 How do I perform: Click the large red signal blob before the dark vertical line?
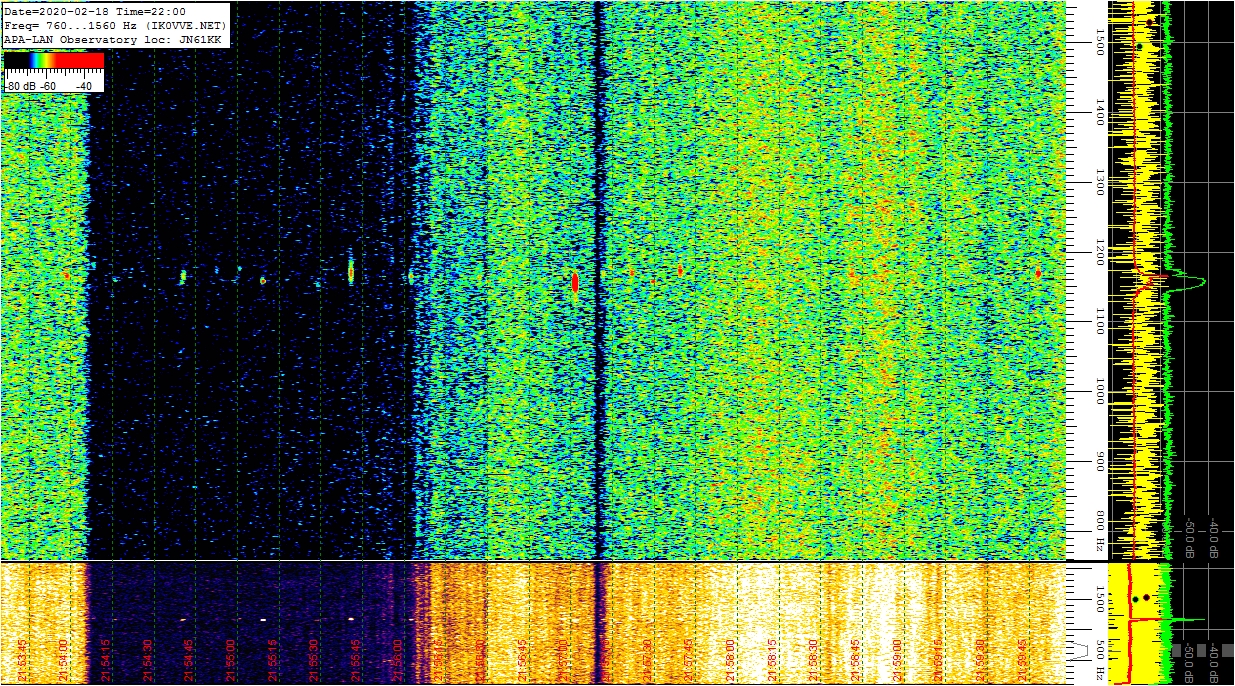[575, 282]
